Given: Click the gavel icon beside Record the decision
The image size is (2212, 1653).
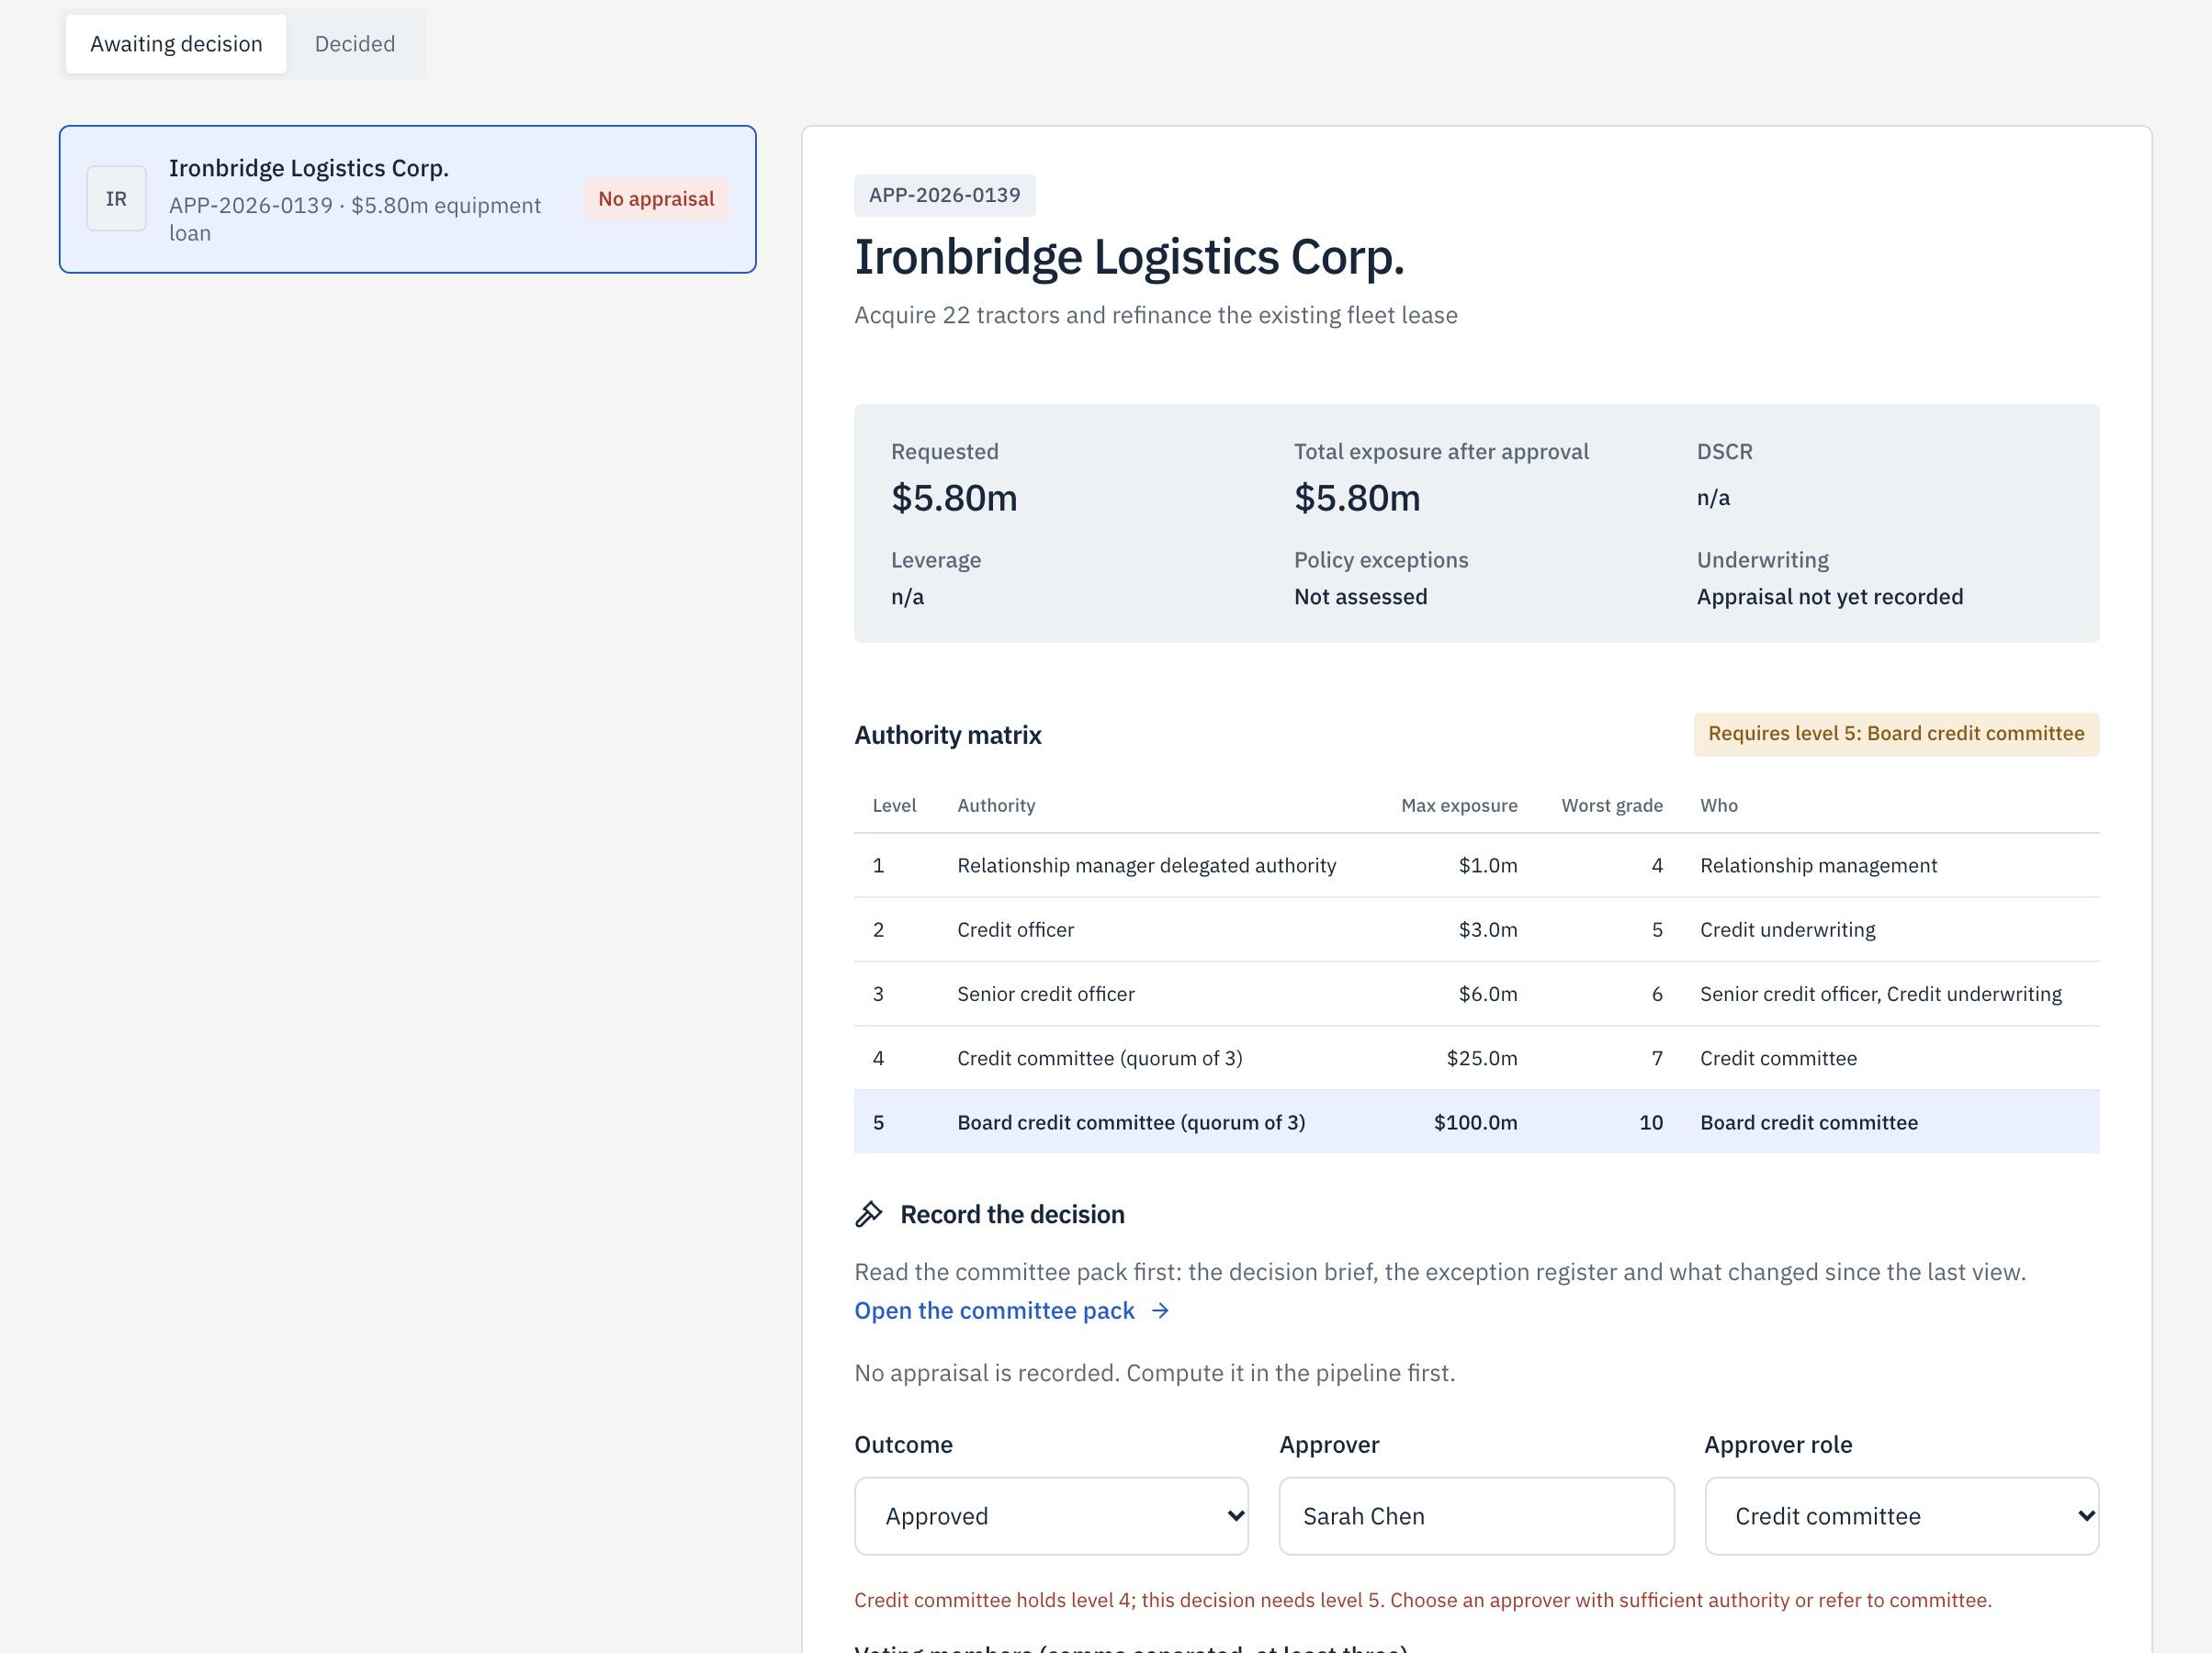Looking at the screenshot, I should (869, 1214).
